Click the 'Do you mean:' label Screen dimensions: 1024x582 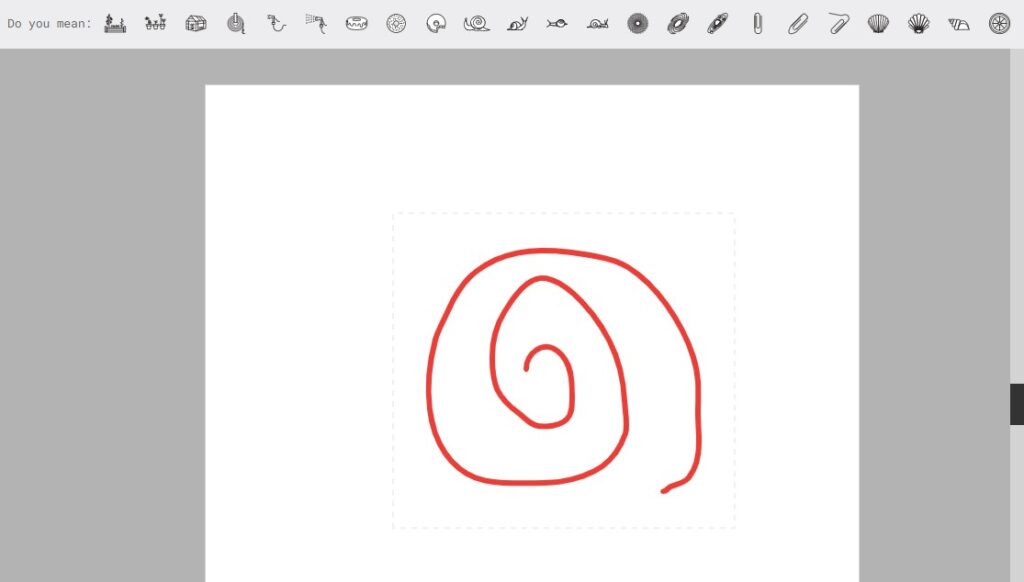[x=50, y=24]
